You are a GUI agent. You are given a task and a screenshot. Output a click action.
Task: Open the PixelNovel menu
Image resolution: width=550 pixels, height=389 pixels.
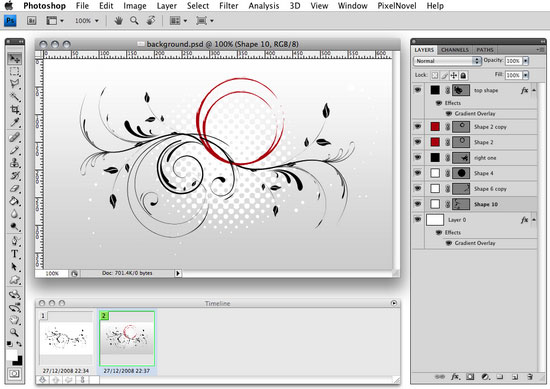[397, 6]
